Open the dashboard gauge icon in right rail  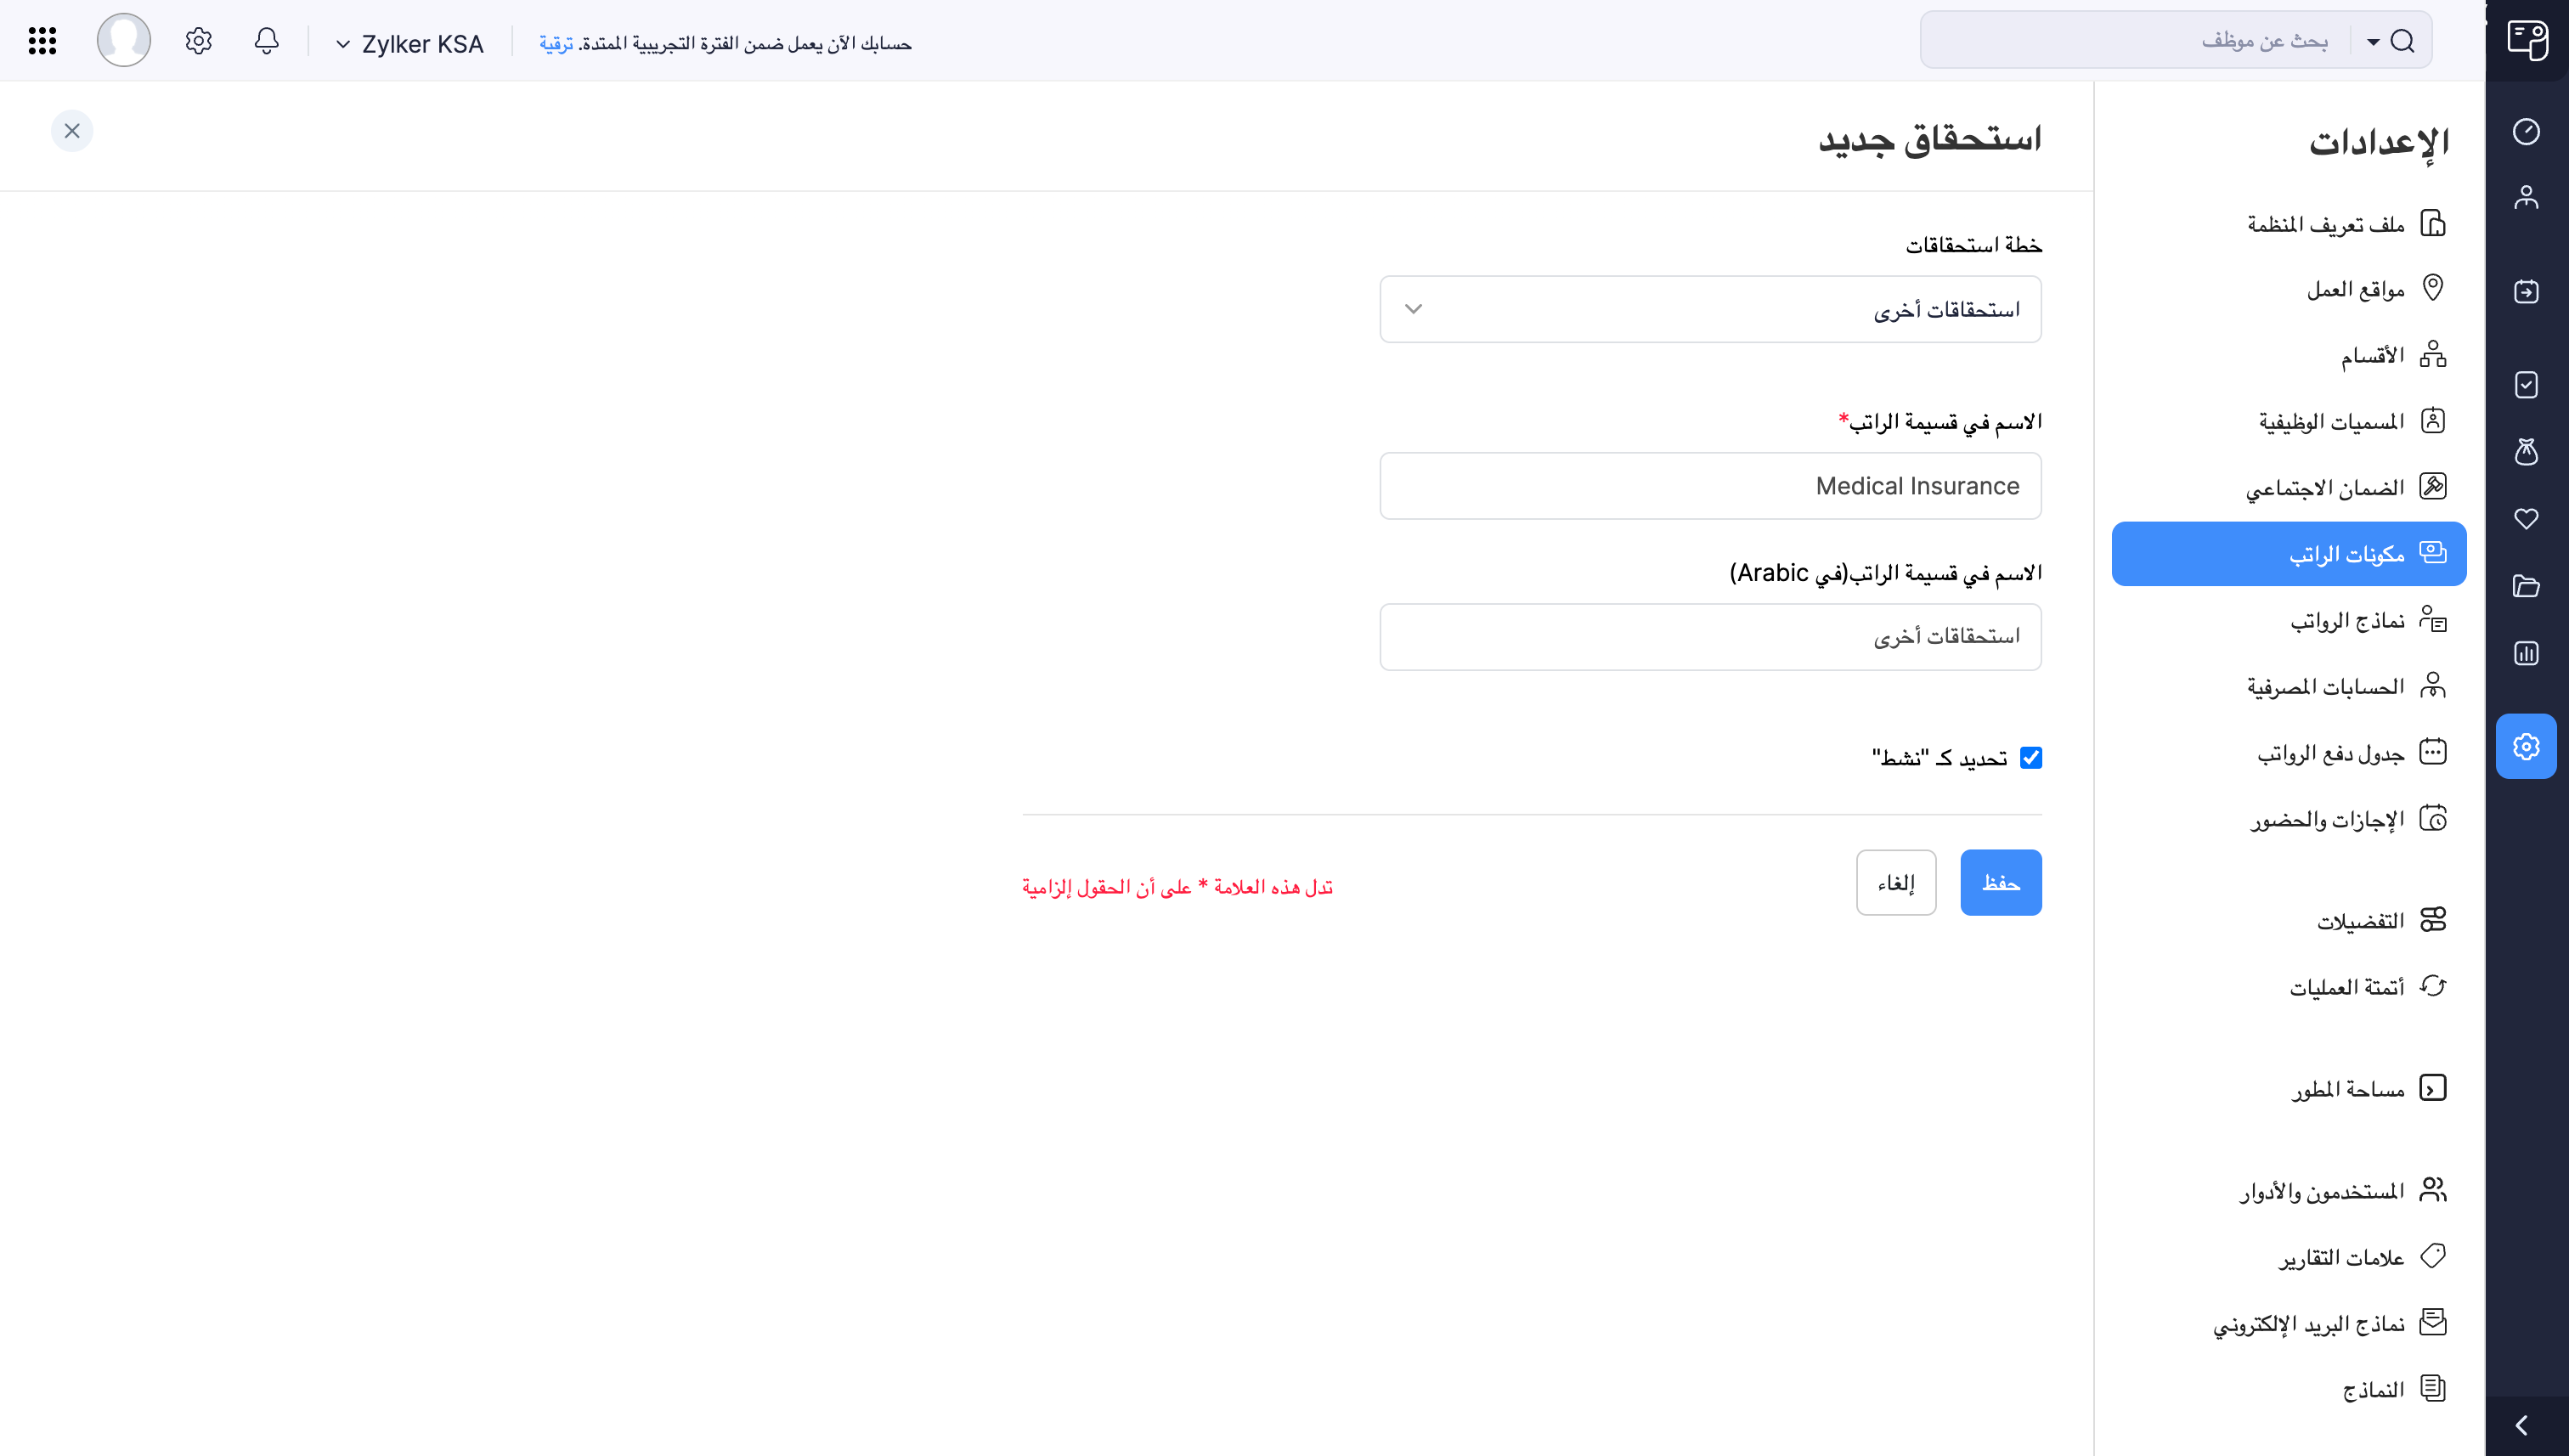pyautogui.click(x=2526, y=132)
